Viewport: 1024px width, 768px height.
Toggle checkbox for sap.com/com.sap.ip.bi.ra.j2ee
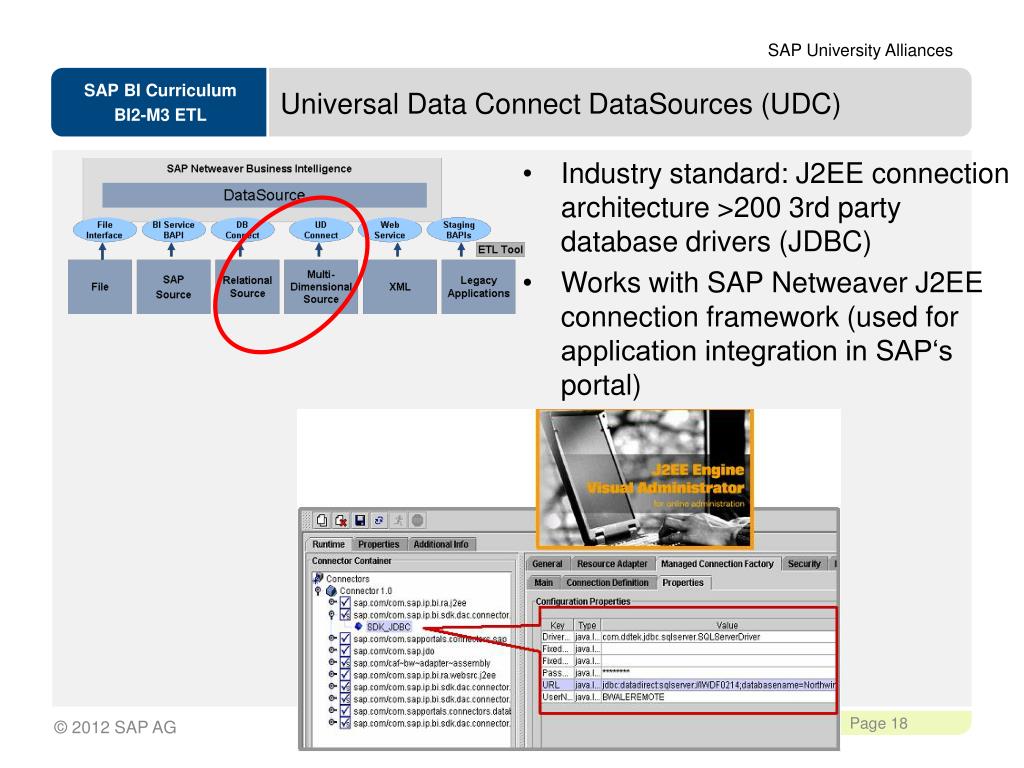point(345,603)
